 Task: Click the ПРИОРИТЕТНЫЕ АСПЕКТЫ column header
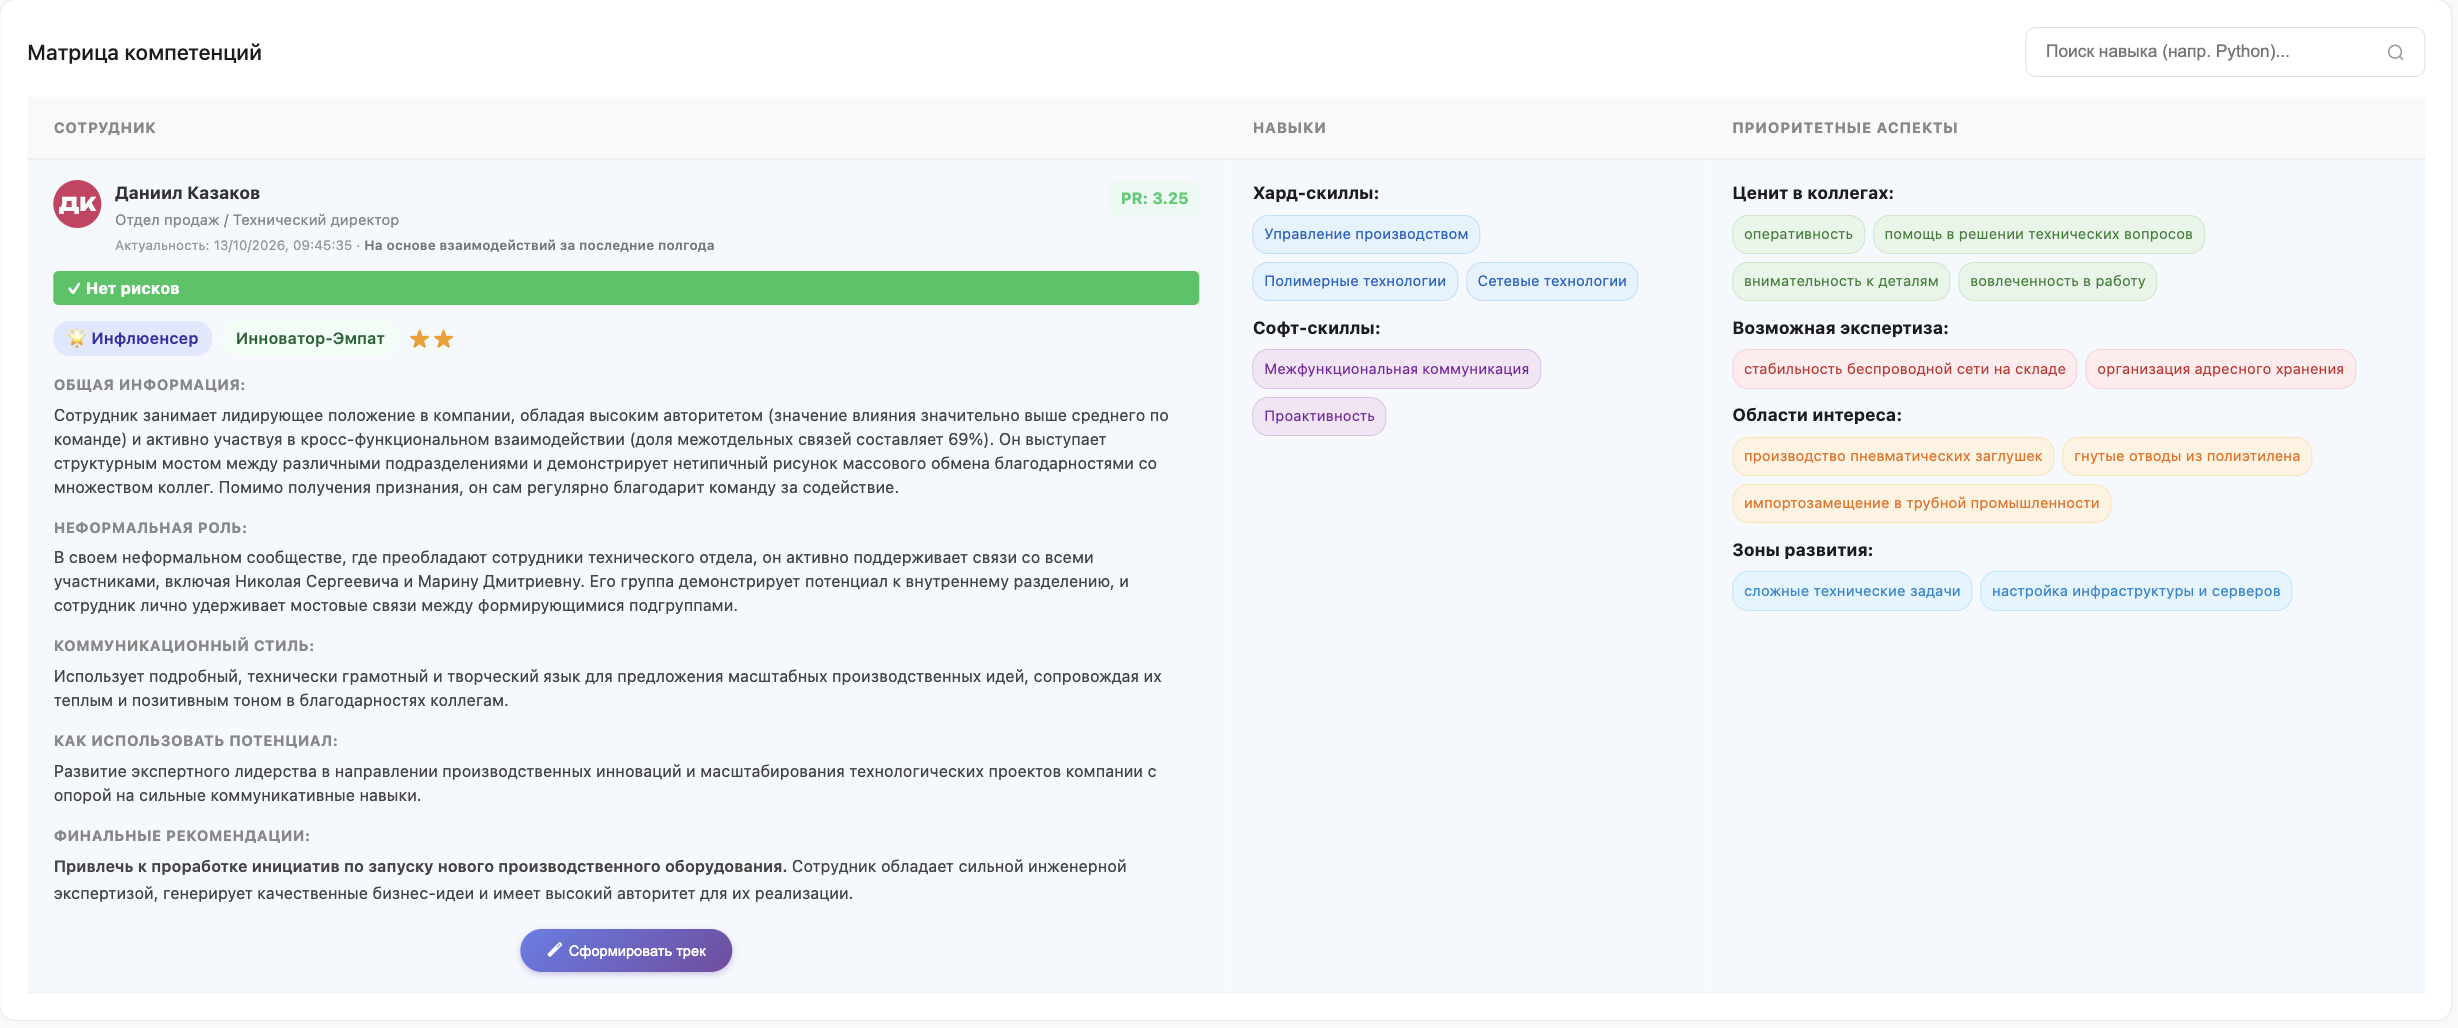click(1845, 128)
